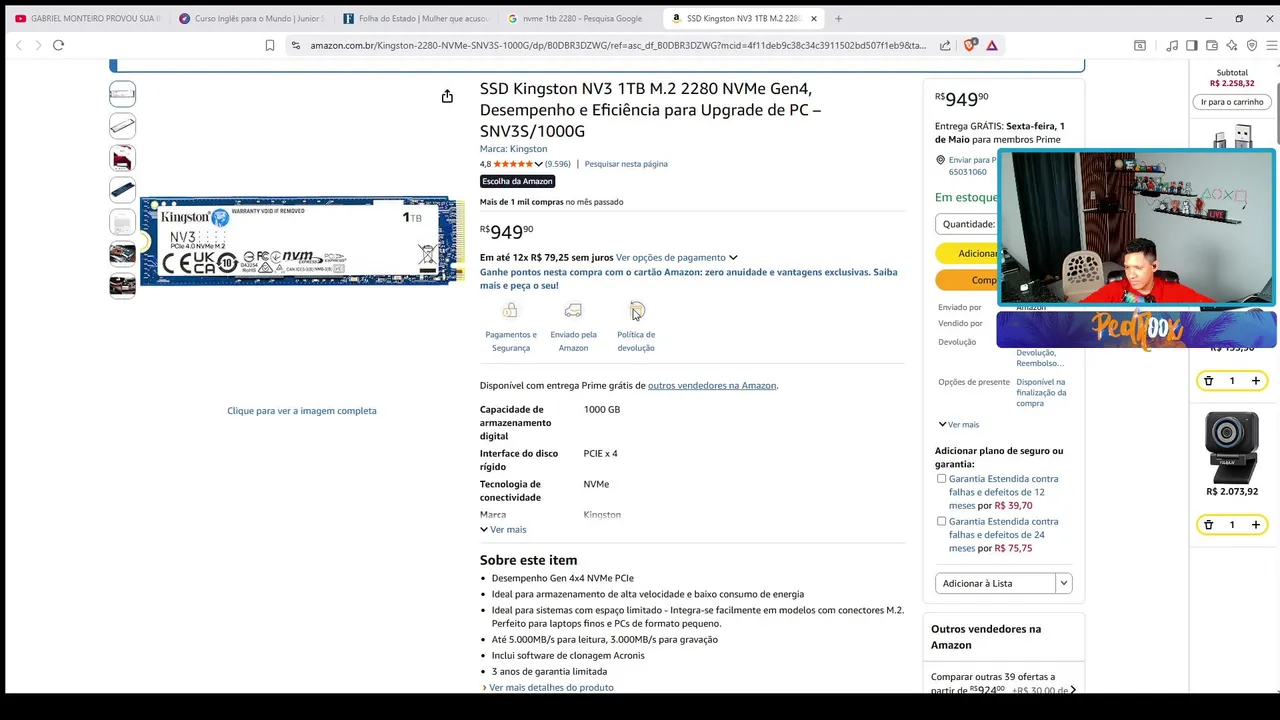The image size is (1280, 720).
Task: Close the SSD Kingston NV3 tab
Action: coord(814,18)
